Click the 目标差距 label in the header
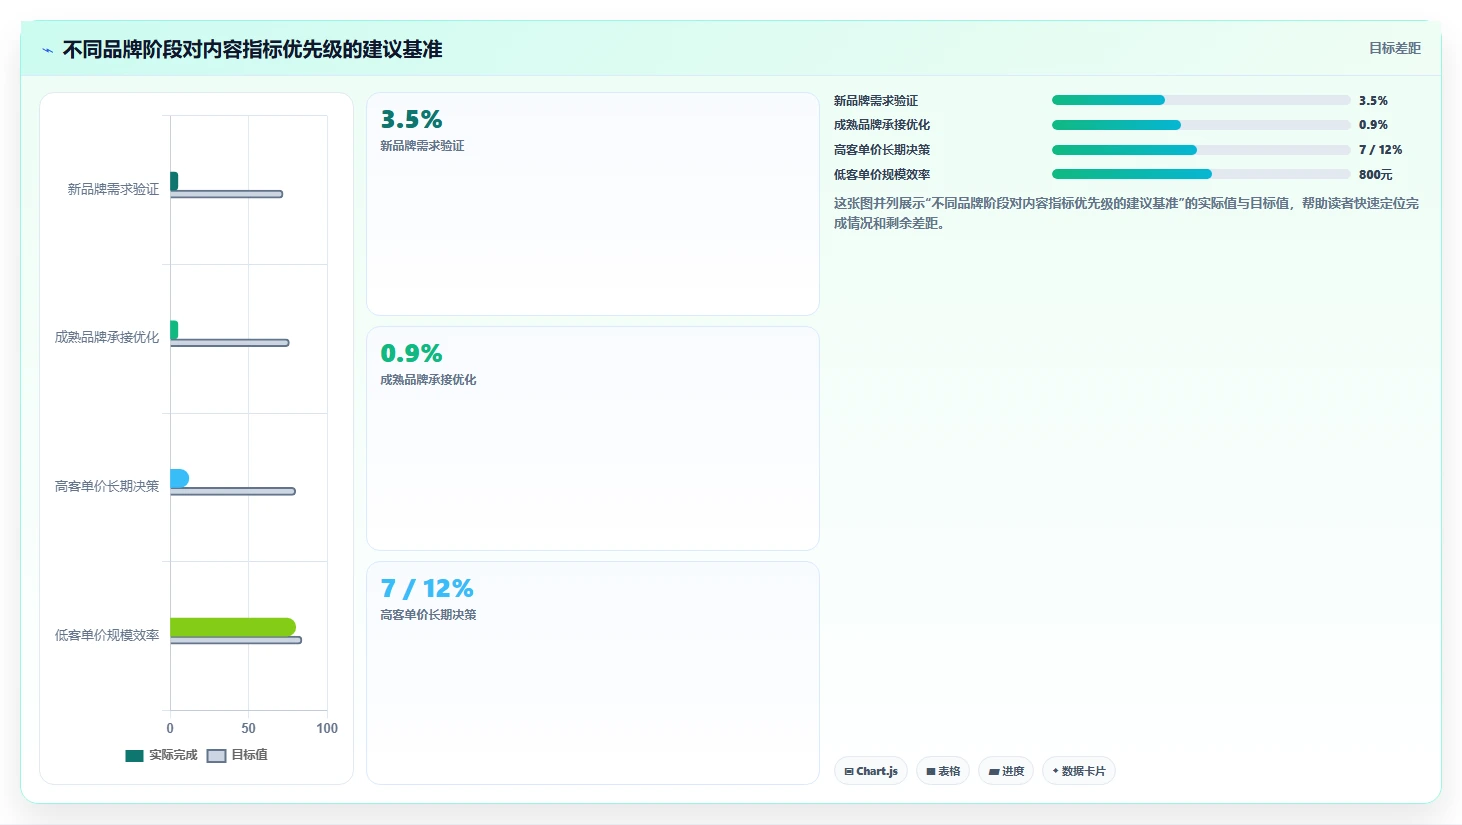Screen dimensions: 1462x825 1394,48
